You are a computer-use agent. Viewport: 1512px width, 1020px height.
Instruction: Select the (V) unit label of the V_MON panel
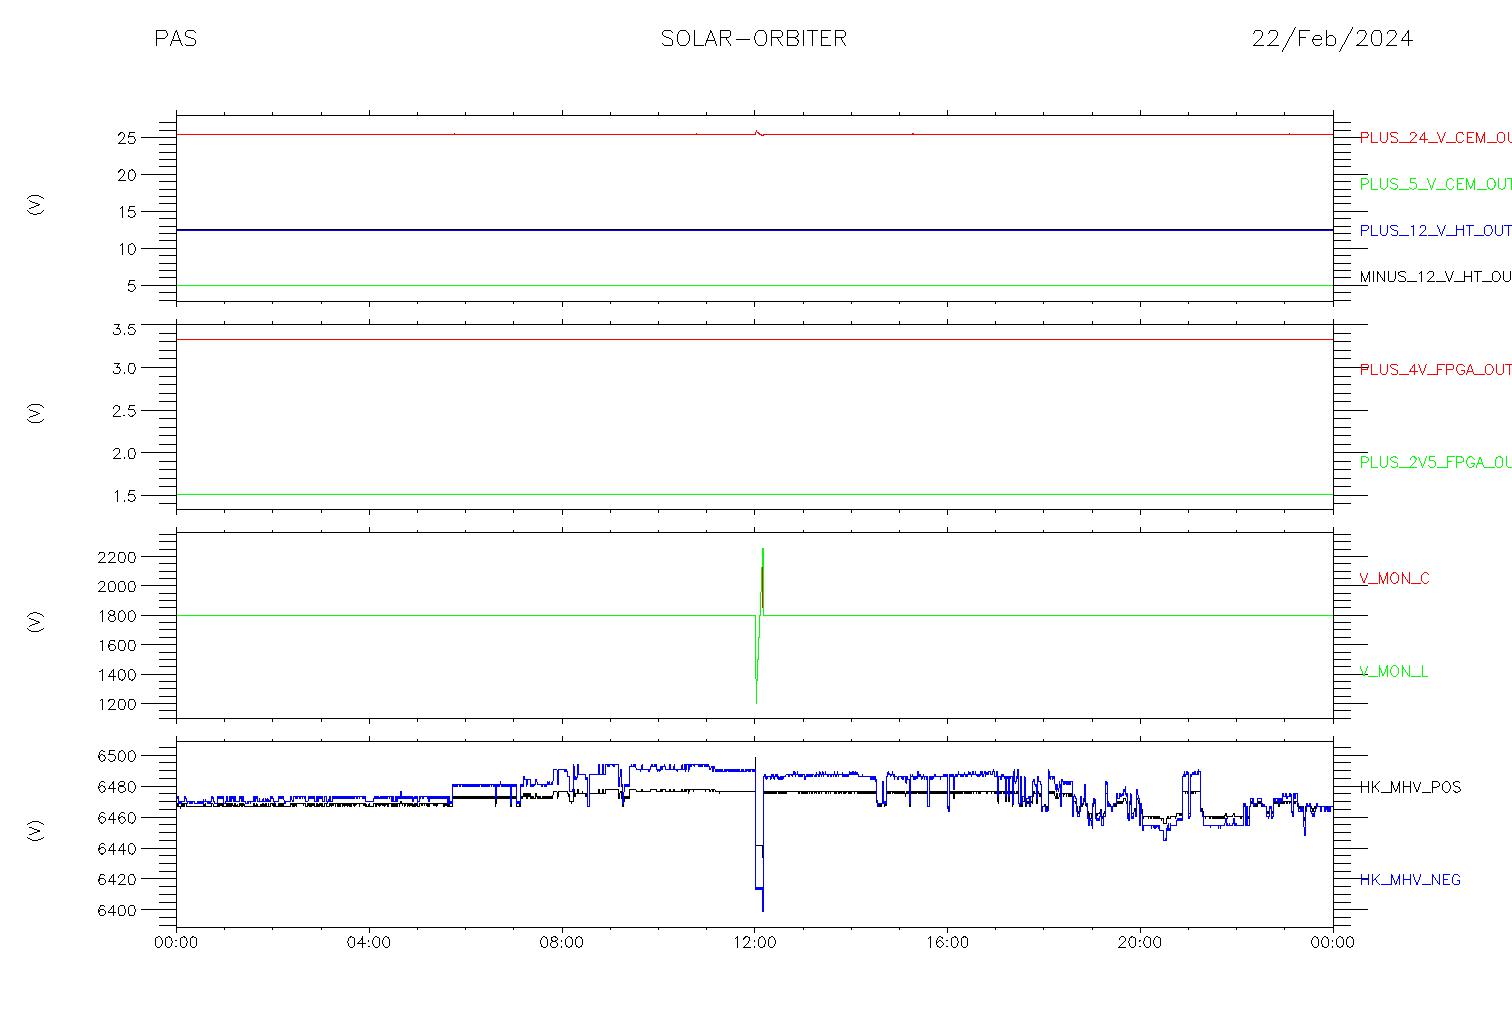pyautogui.click(x=35, y=621)
